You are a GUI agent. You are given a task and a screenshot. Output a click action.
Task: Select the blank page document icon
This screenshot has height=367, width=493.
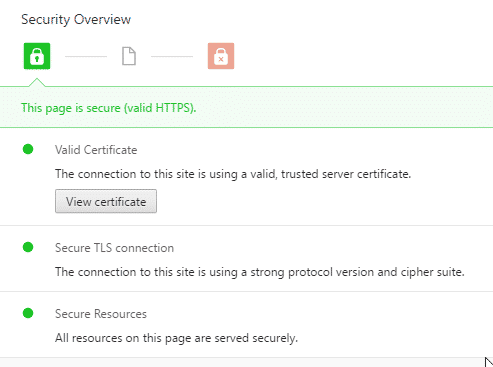tap(129, 56)
